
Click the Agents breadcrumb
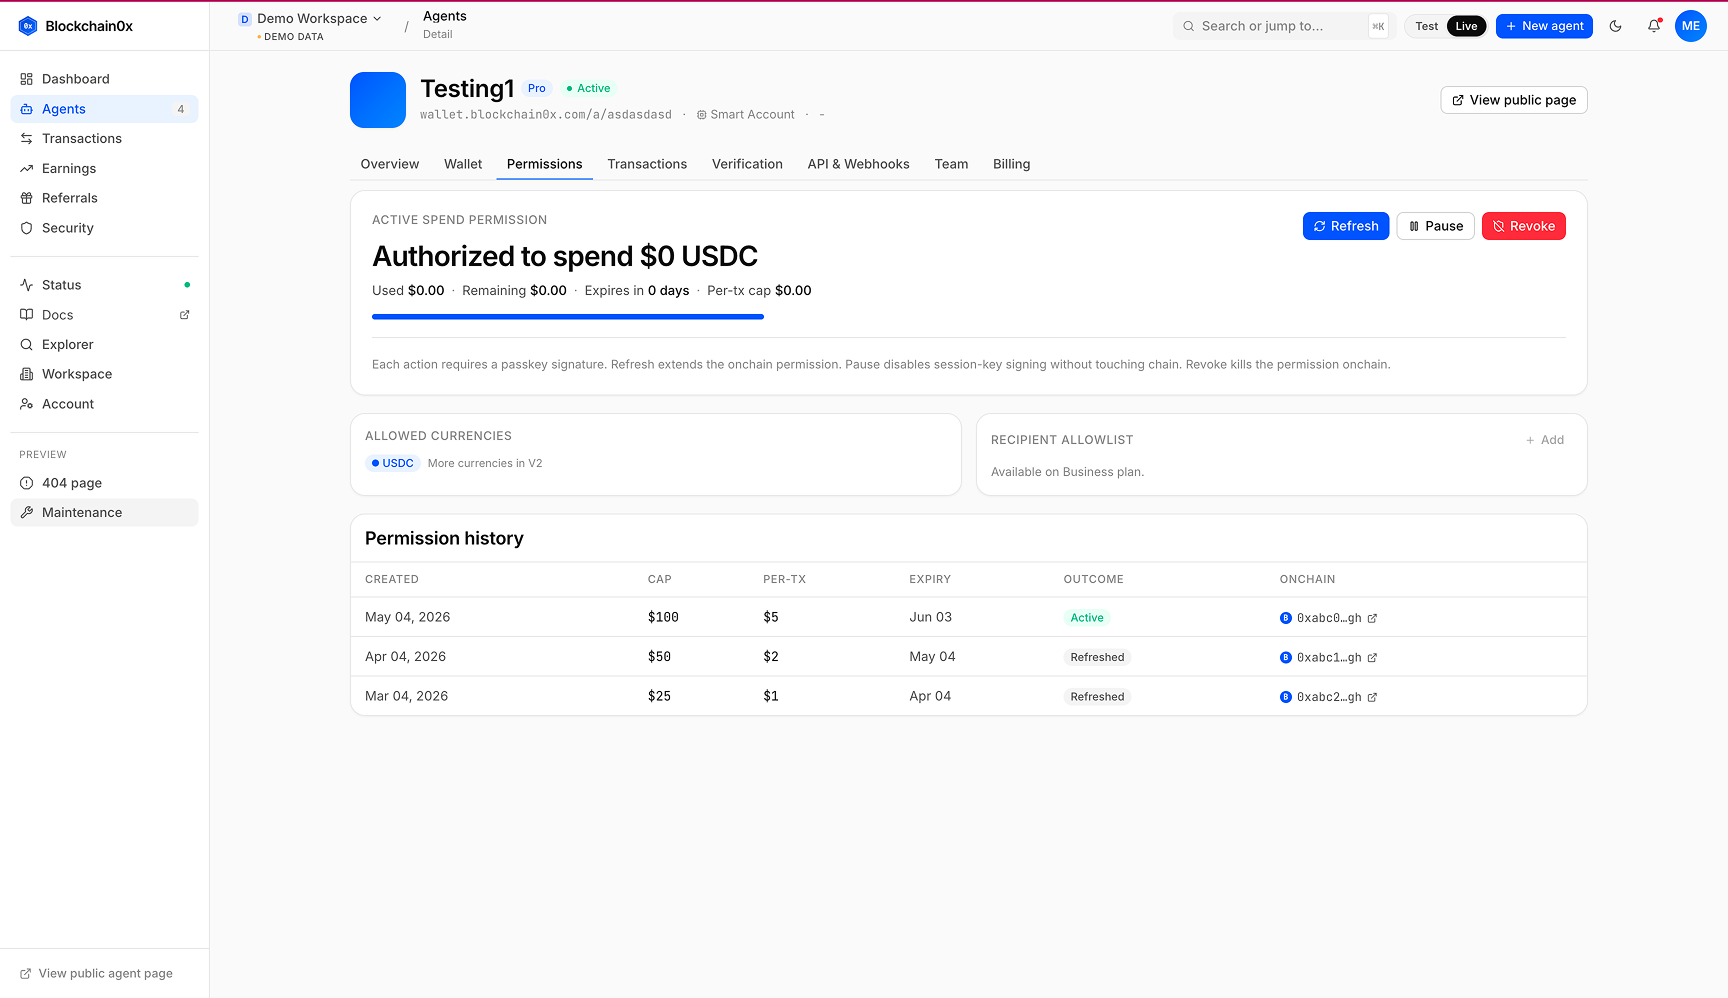pyautogui.click(x=445, y=16)
